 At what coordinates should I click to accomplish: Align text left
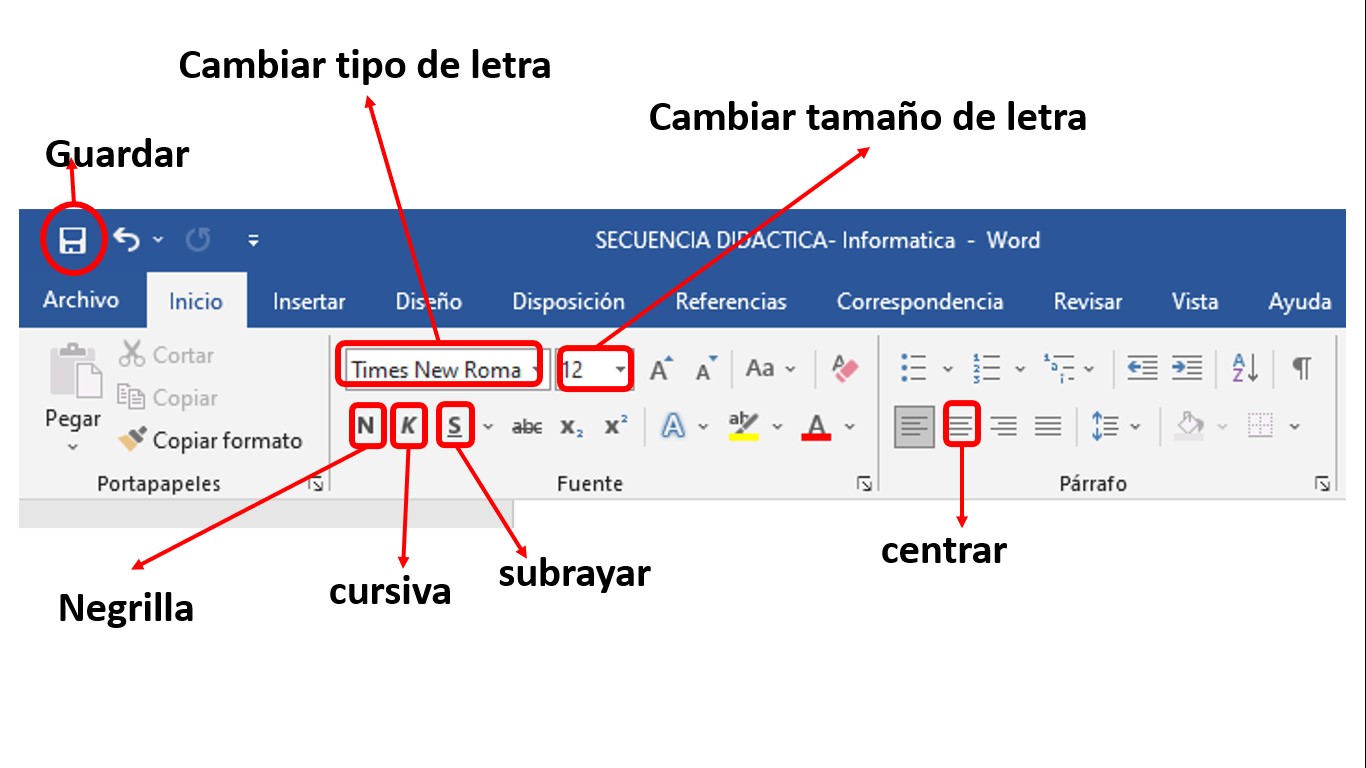[914, 427]
